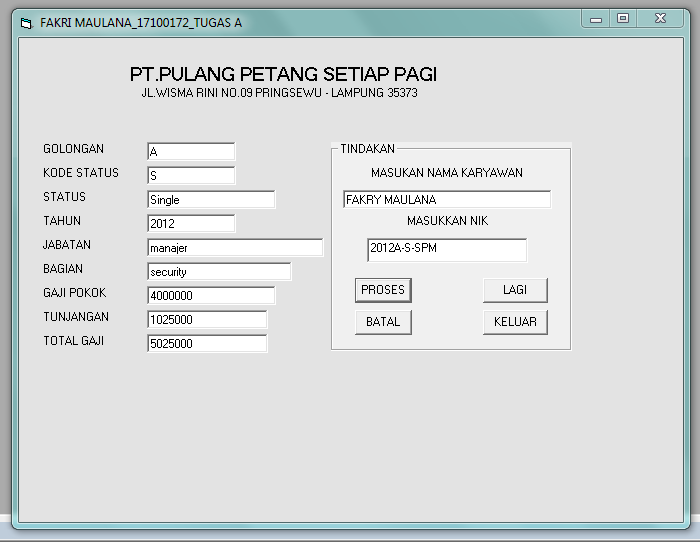Click the LAGI button
Viewport: 700px width, 542px height.
(515, 290)
